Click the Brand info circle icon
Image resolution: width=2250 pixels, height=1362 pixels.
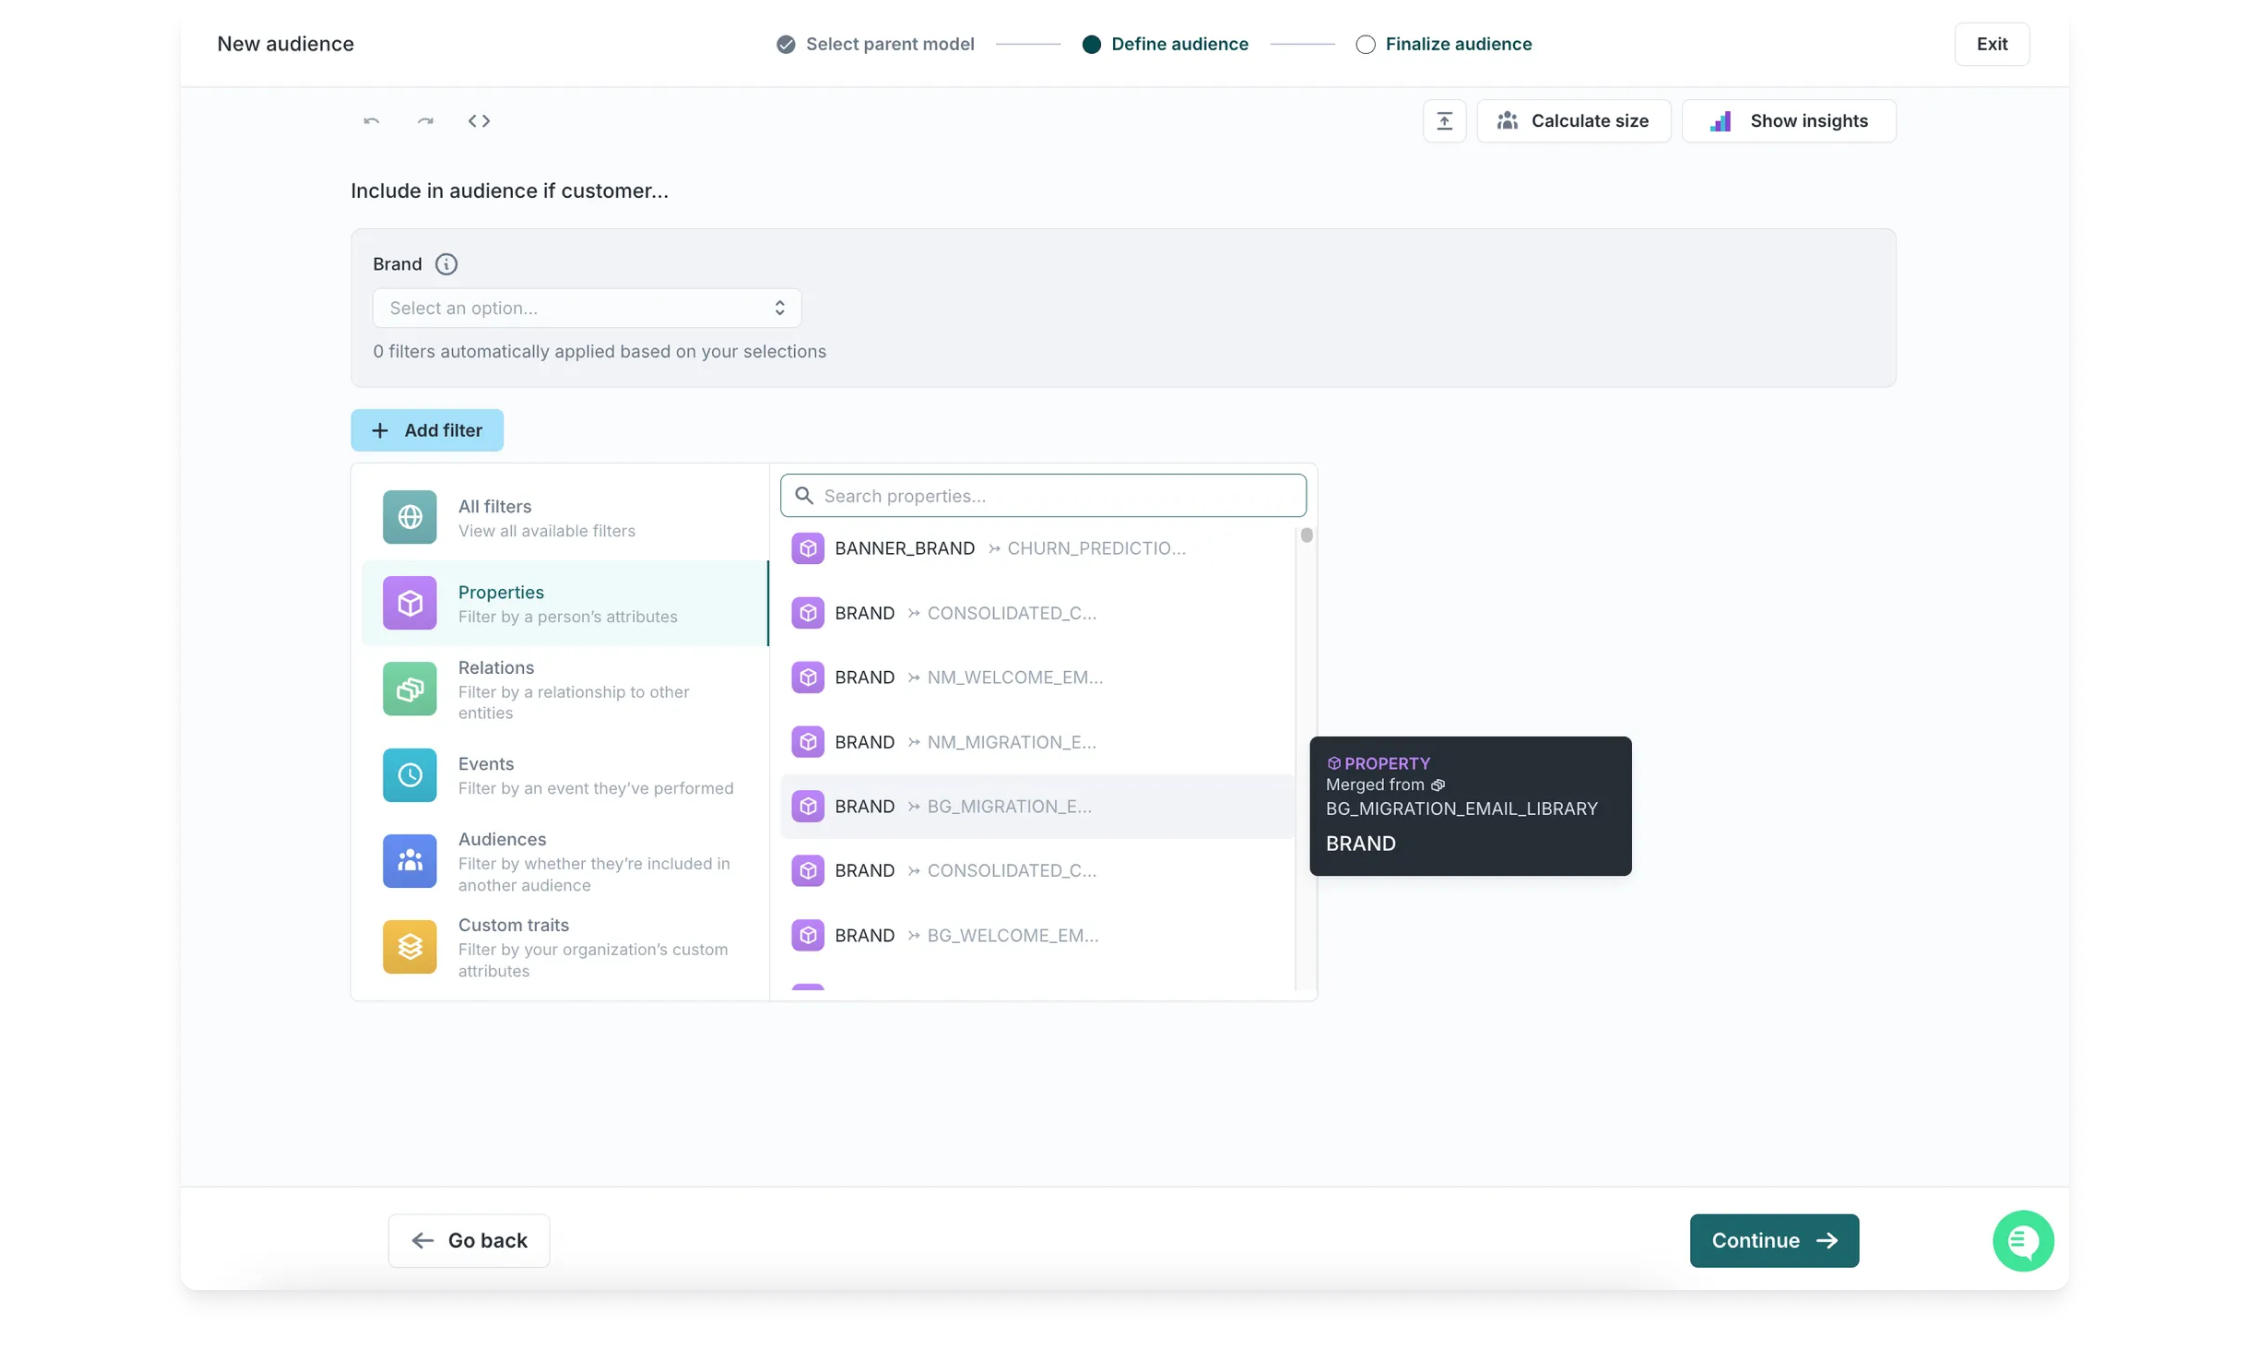pos(446,264)
